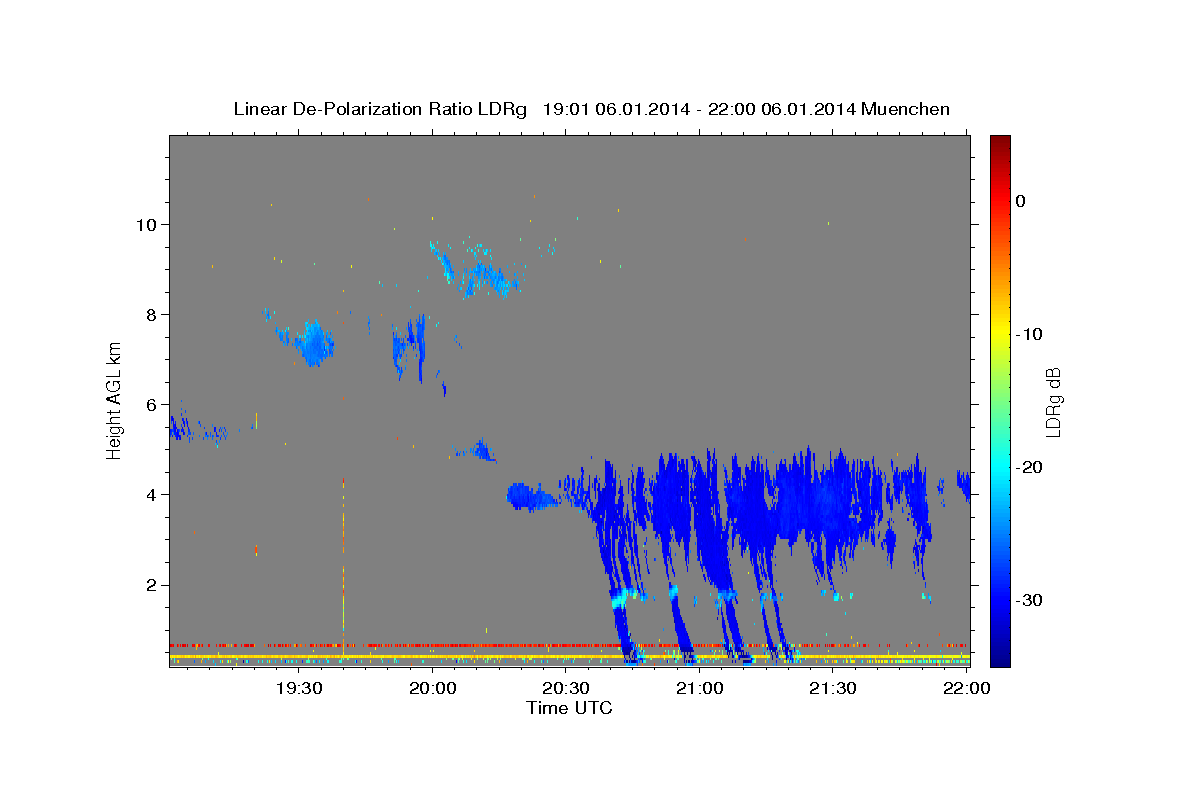Screen dimensions: 1200x800
Task: Click the height axis label 4
Action: pos(149,494)
